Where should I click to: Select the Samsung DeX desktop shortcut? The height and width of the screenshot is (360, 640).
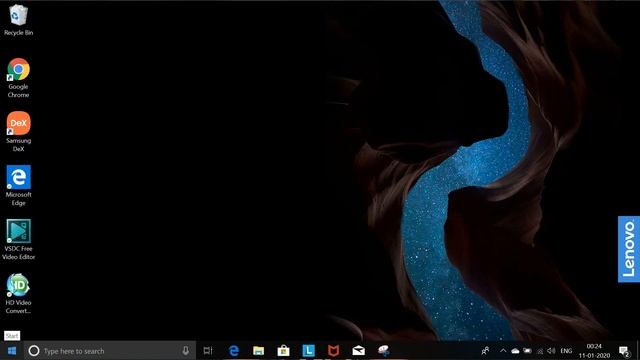tap(18, 132)
